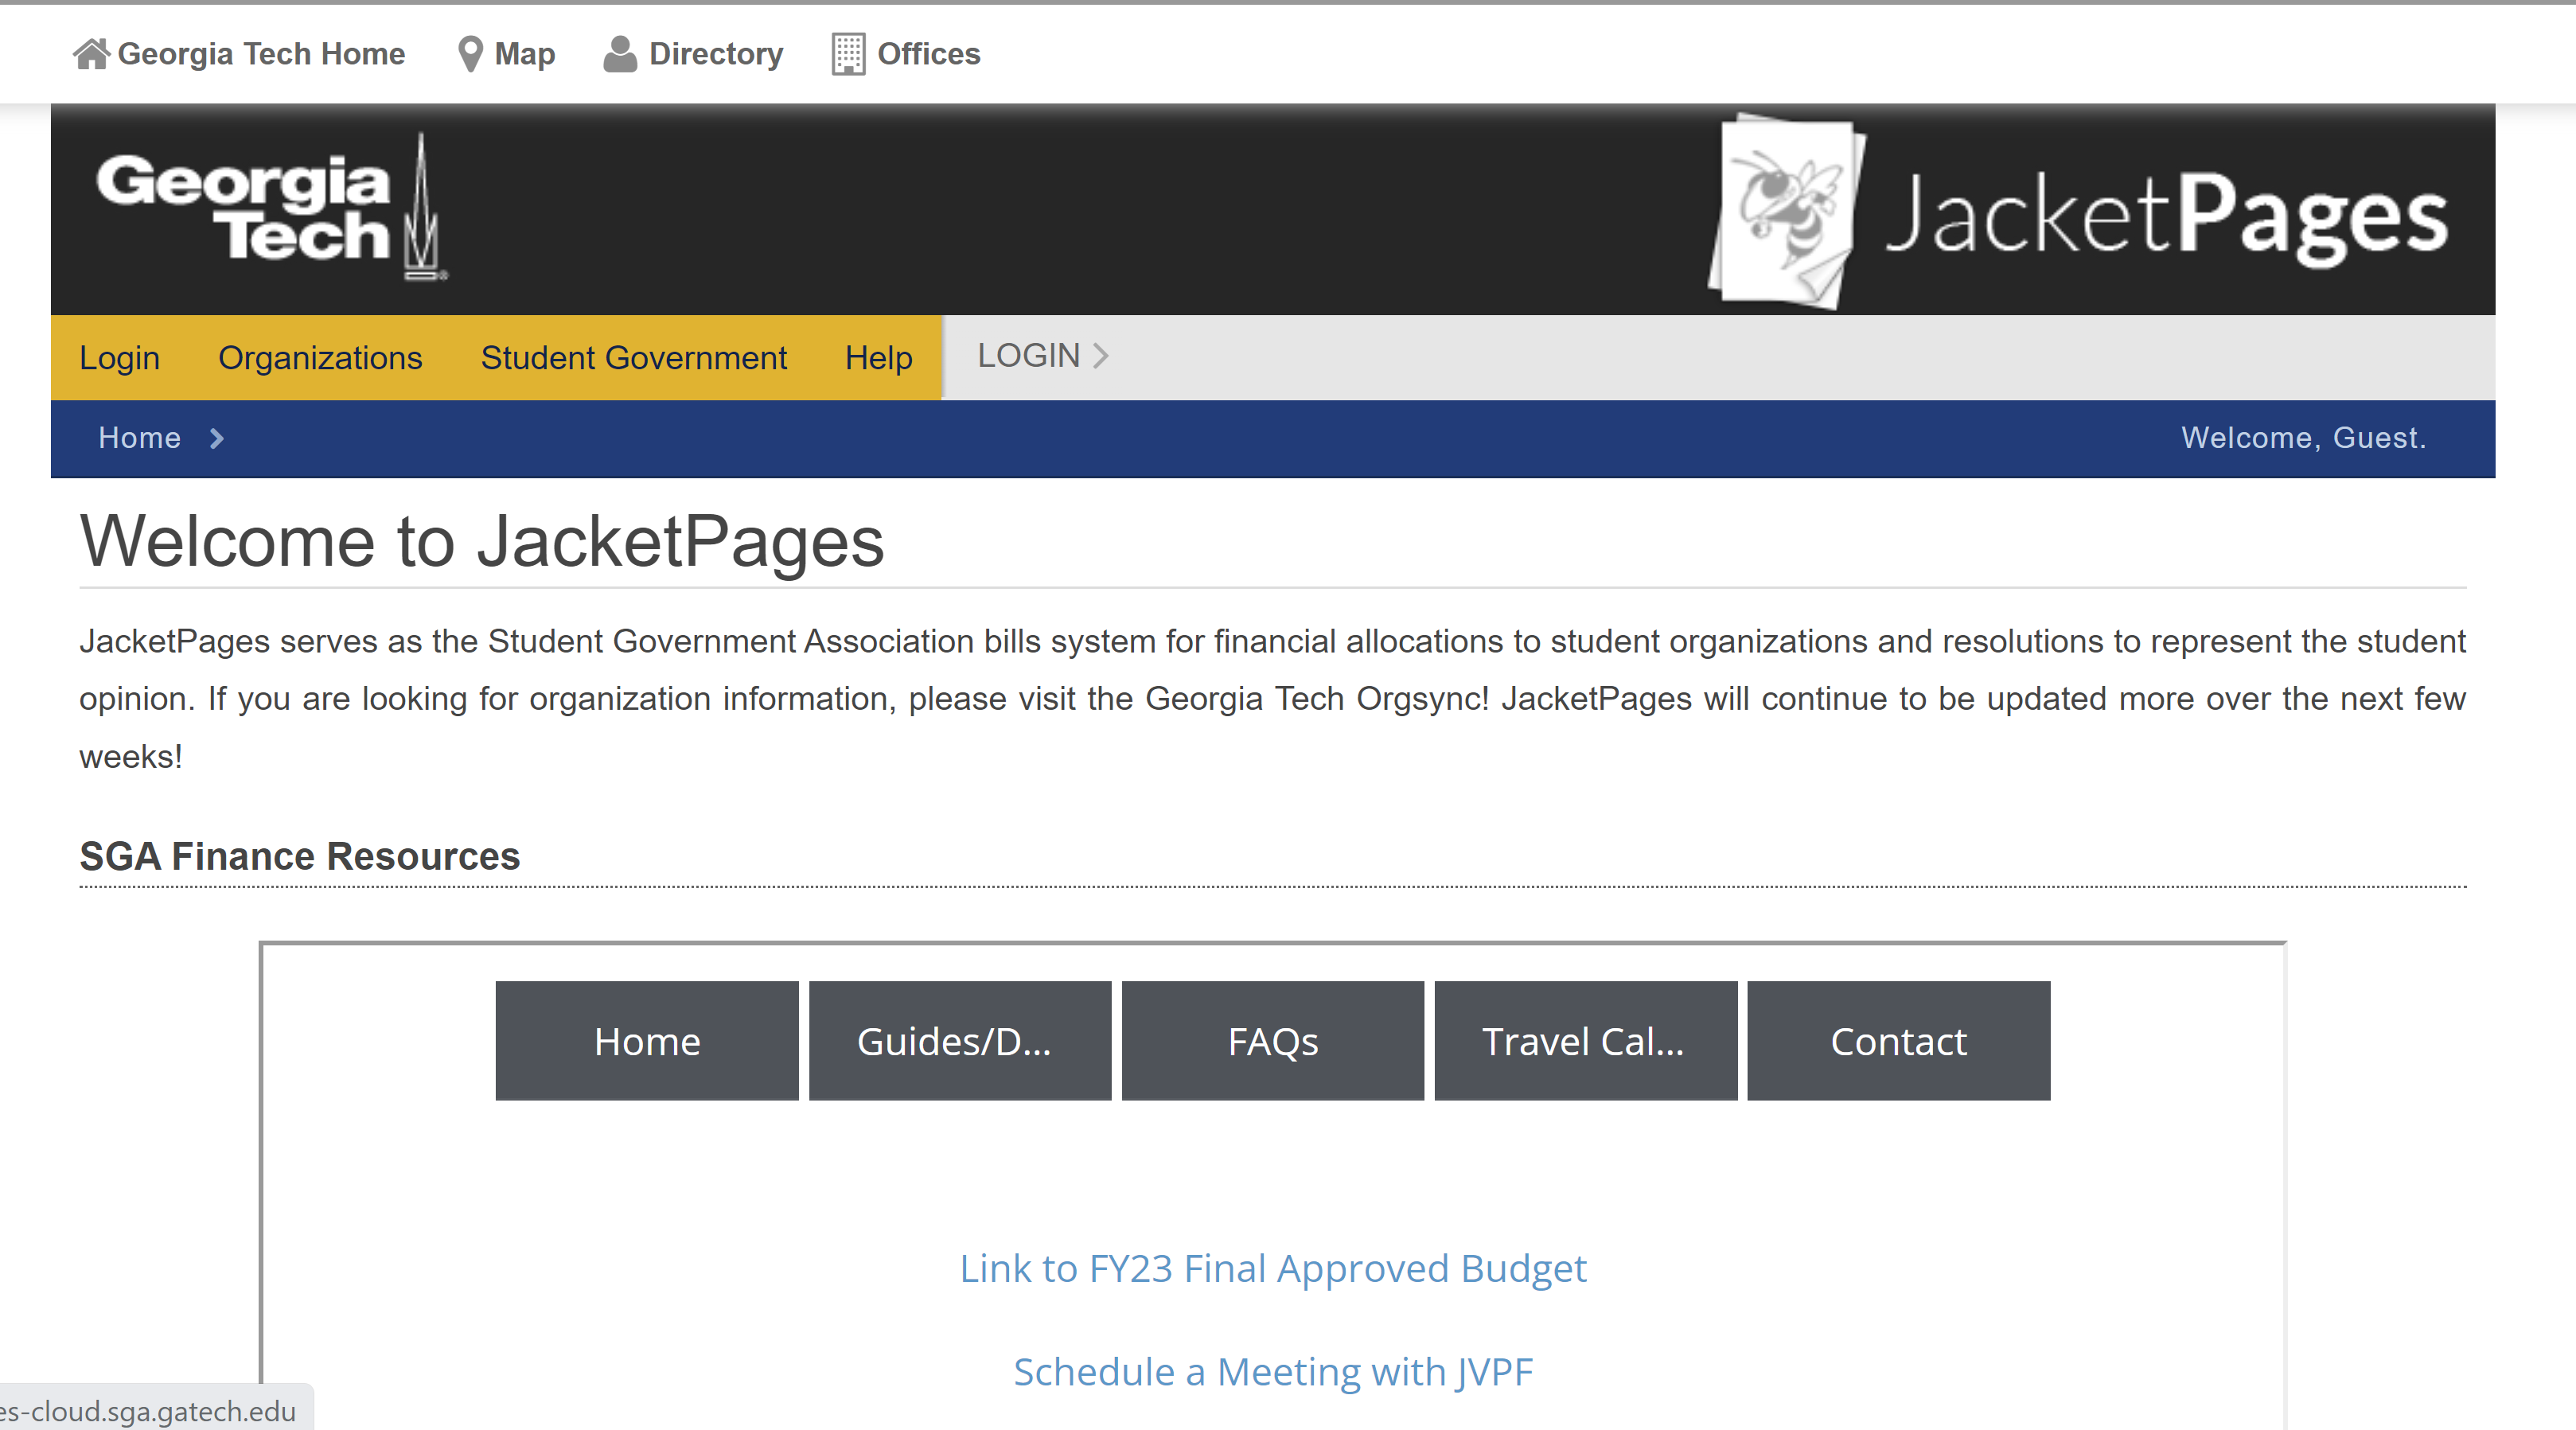Screen dimensions: 2576x1430
Task: Open the Organizations menu
Action: coord(320,358)
